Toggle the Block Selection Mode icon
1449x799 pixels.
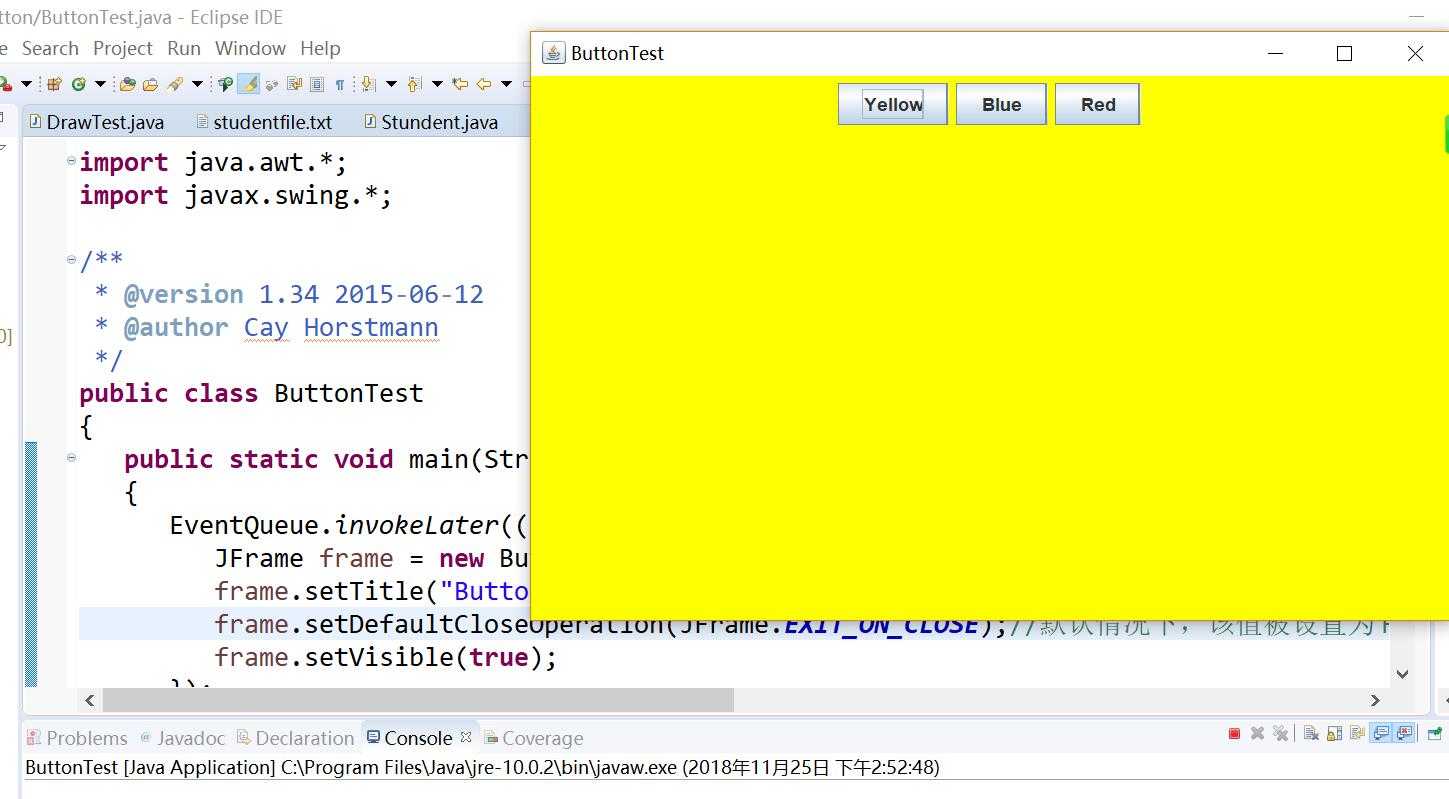tap(317, 84)
